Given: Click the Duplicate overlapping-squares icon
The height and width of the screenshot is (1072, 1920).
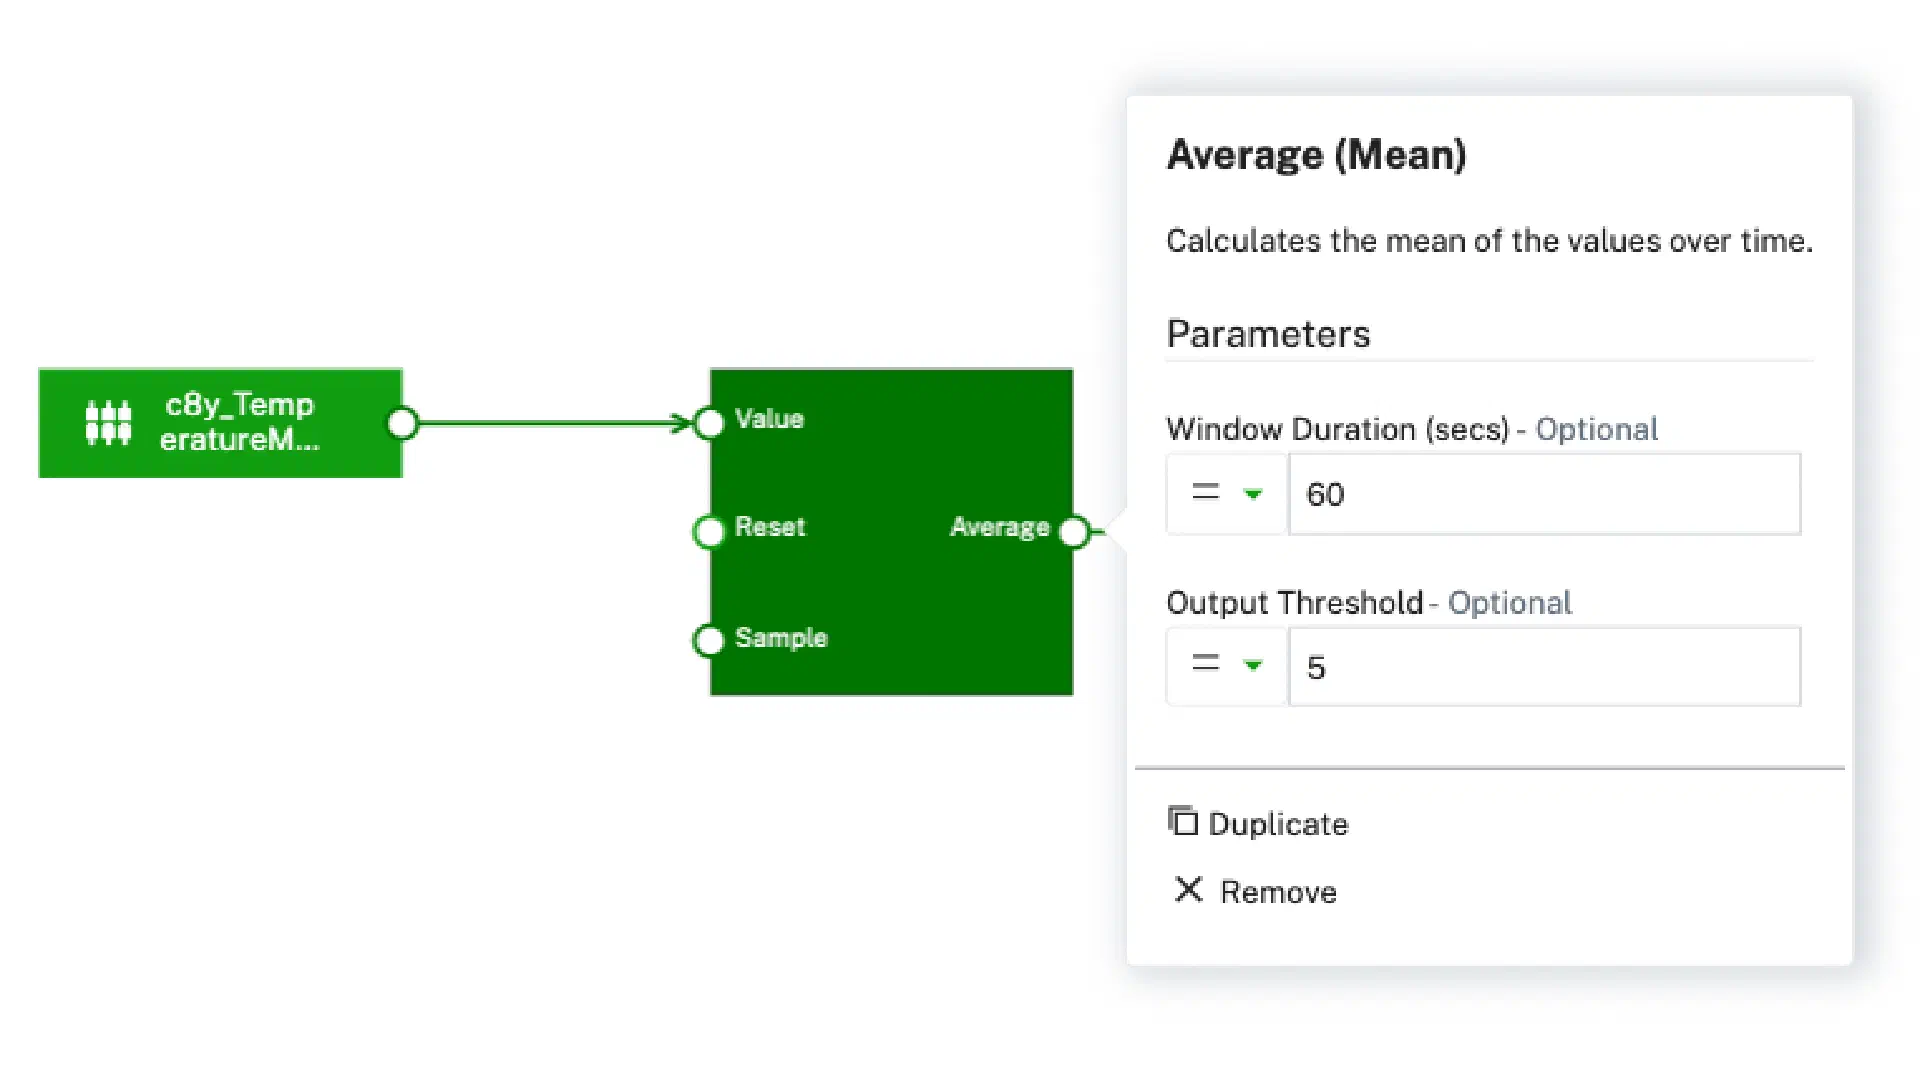Looking at the screenshot, I should 1183,822.
